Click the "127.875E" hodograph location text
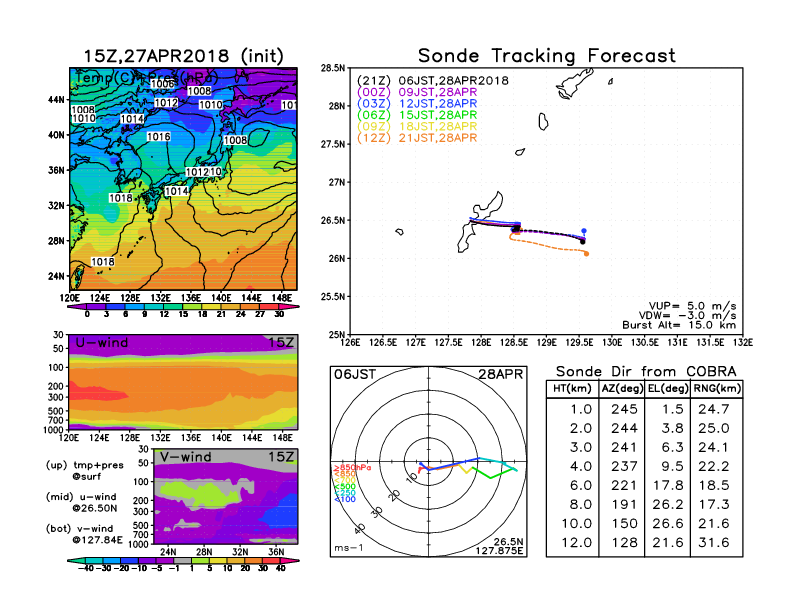 (x=499, y=550)
